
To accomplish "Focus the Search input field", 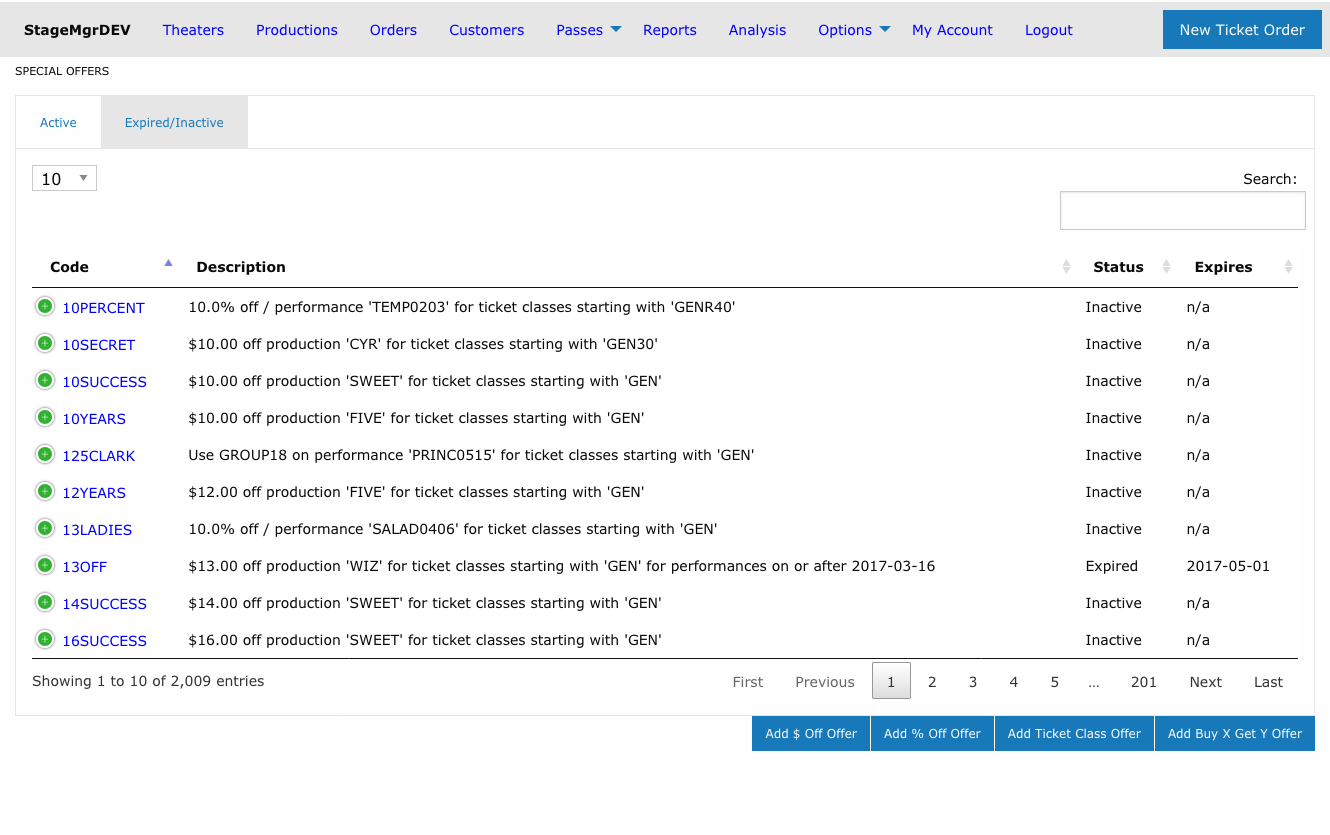I will pyautogui.click(x=1182, y=211).
